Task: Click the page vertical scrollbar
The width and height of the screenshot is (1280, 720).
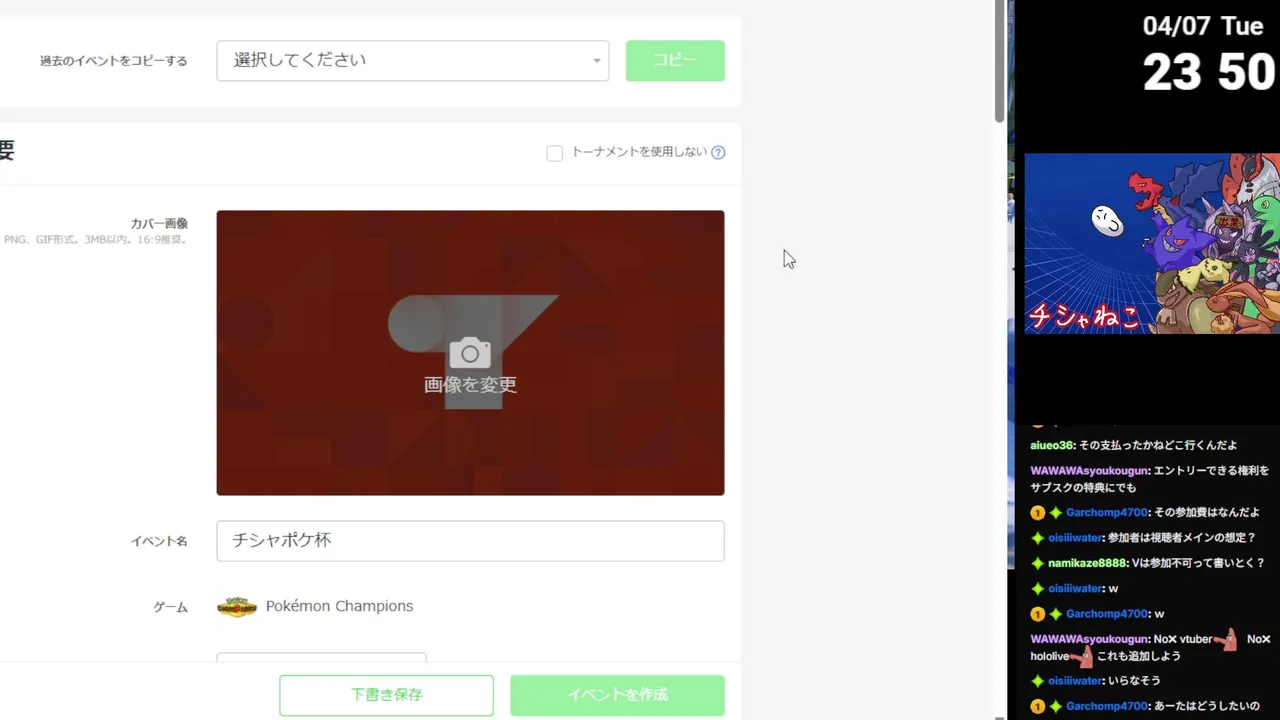Action: pyautogui.click(x=999, y=62)
